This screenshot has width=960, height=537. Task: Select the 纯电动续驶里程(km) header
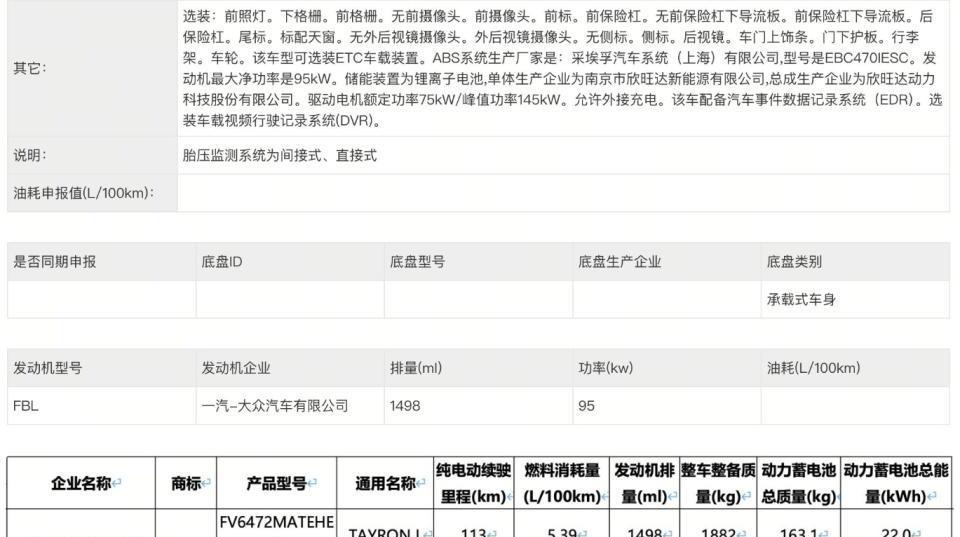[x=473, y=483]
